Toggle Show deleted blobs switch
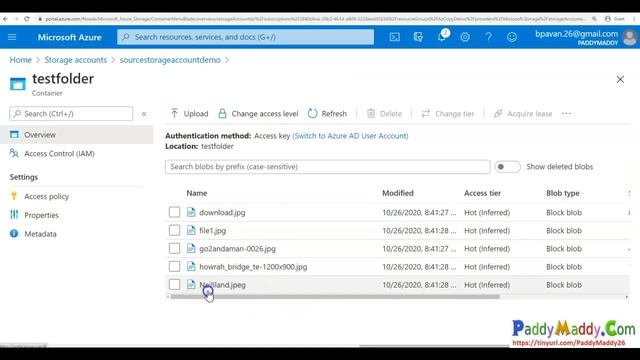The image size is (640, 360). [x=507, y=167]
